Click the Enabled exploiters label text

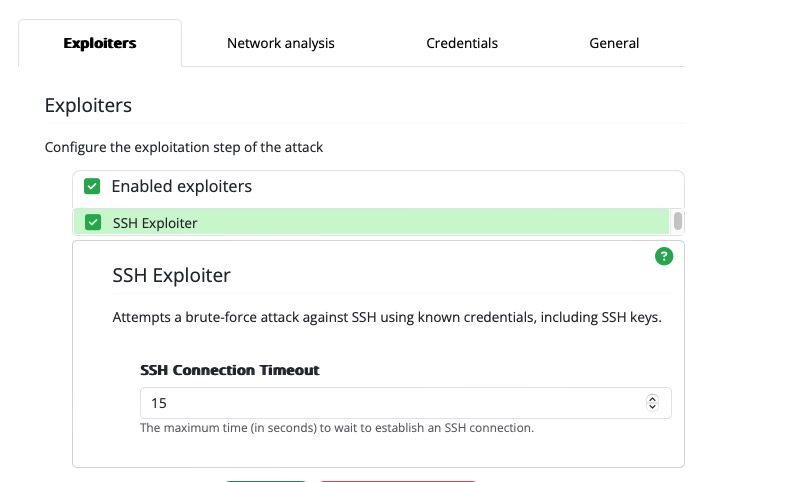tap(181, 186)
